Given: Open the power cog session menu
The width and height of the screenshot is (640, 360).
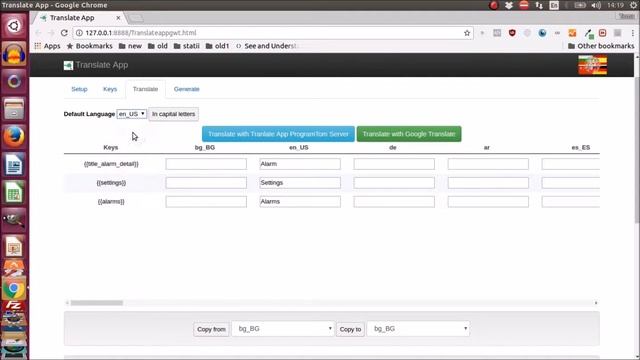Looking at the screenshot, I should pos(633,5).
